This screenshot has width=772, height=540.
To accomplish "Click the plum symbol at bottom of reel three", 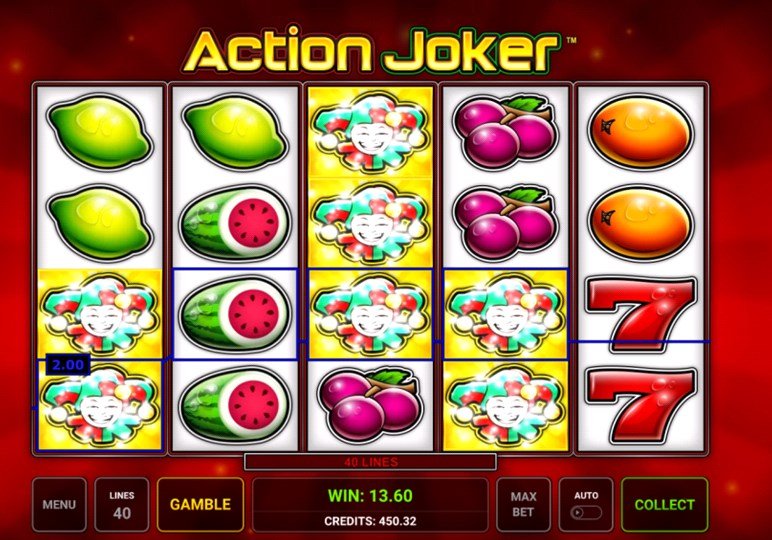I will pos(370,405).
